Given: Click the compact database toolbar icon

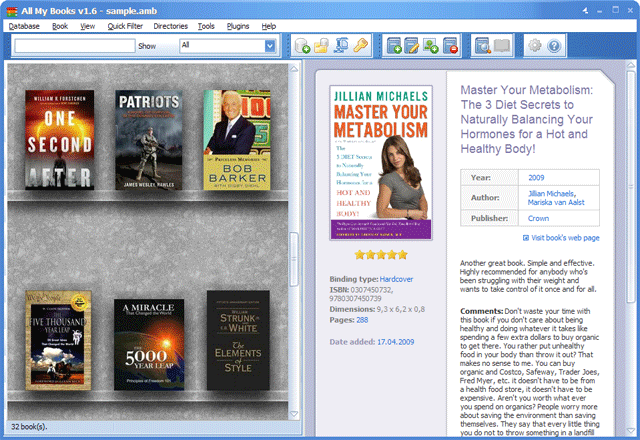Looking at the screenshot, I should (x=341, y=46).
